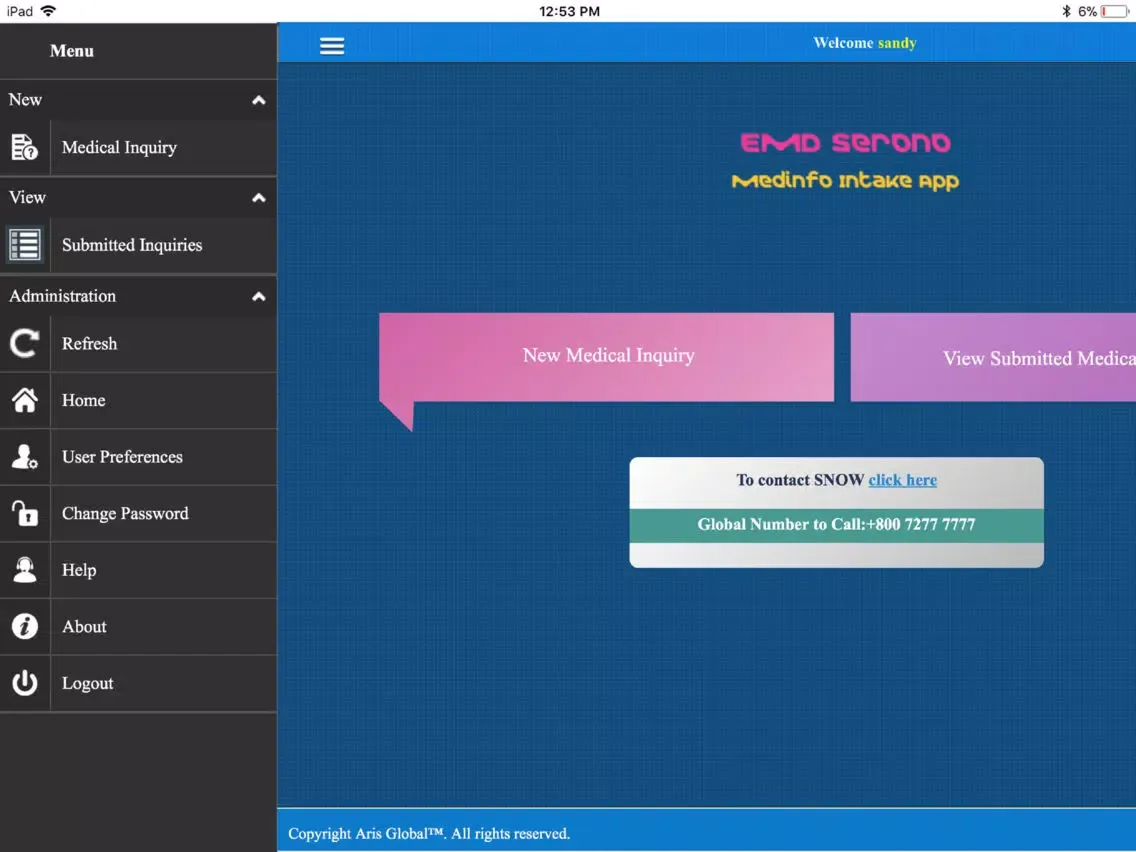Click Global Number to Call text

837,525
